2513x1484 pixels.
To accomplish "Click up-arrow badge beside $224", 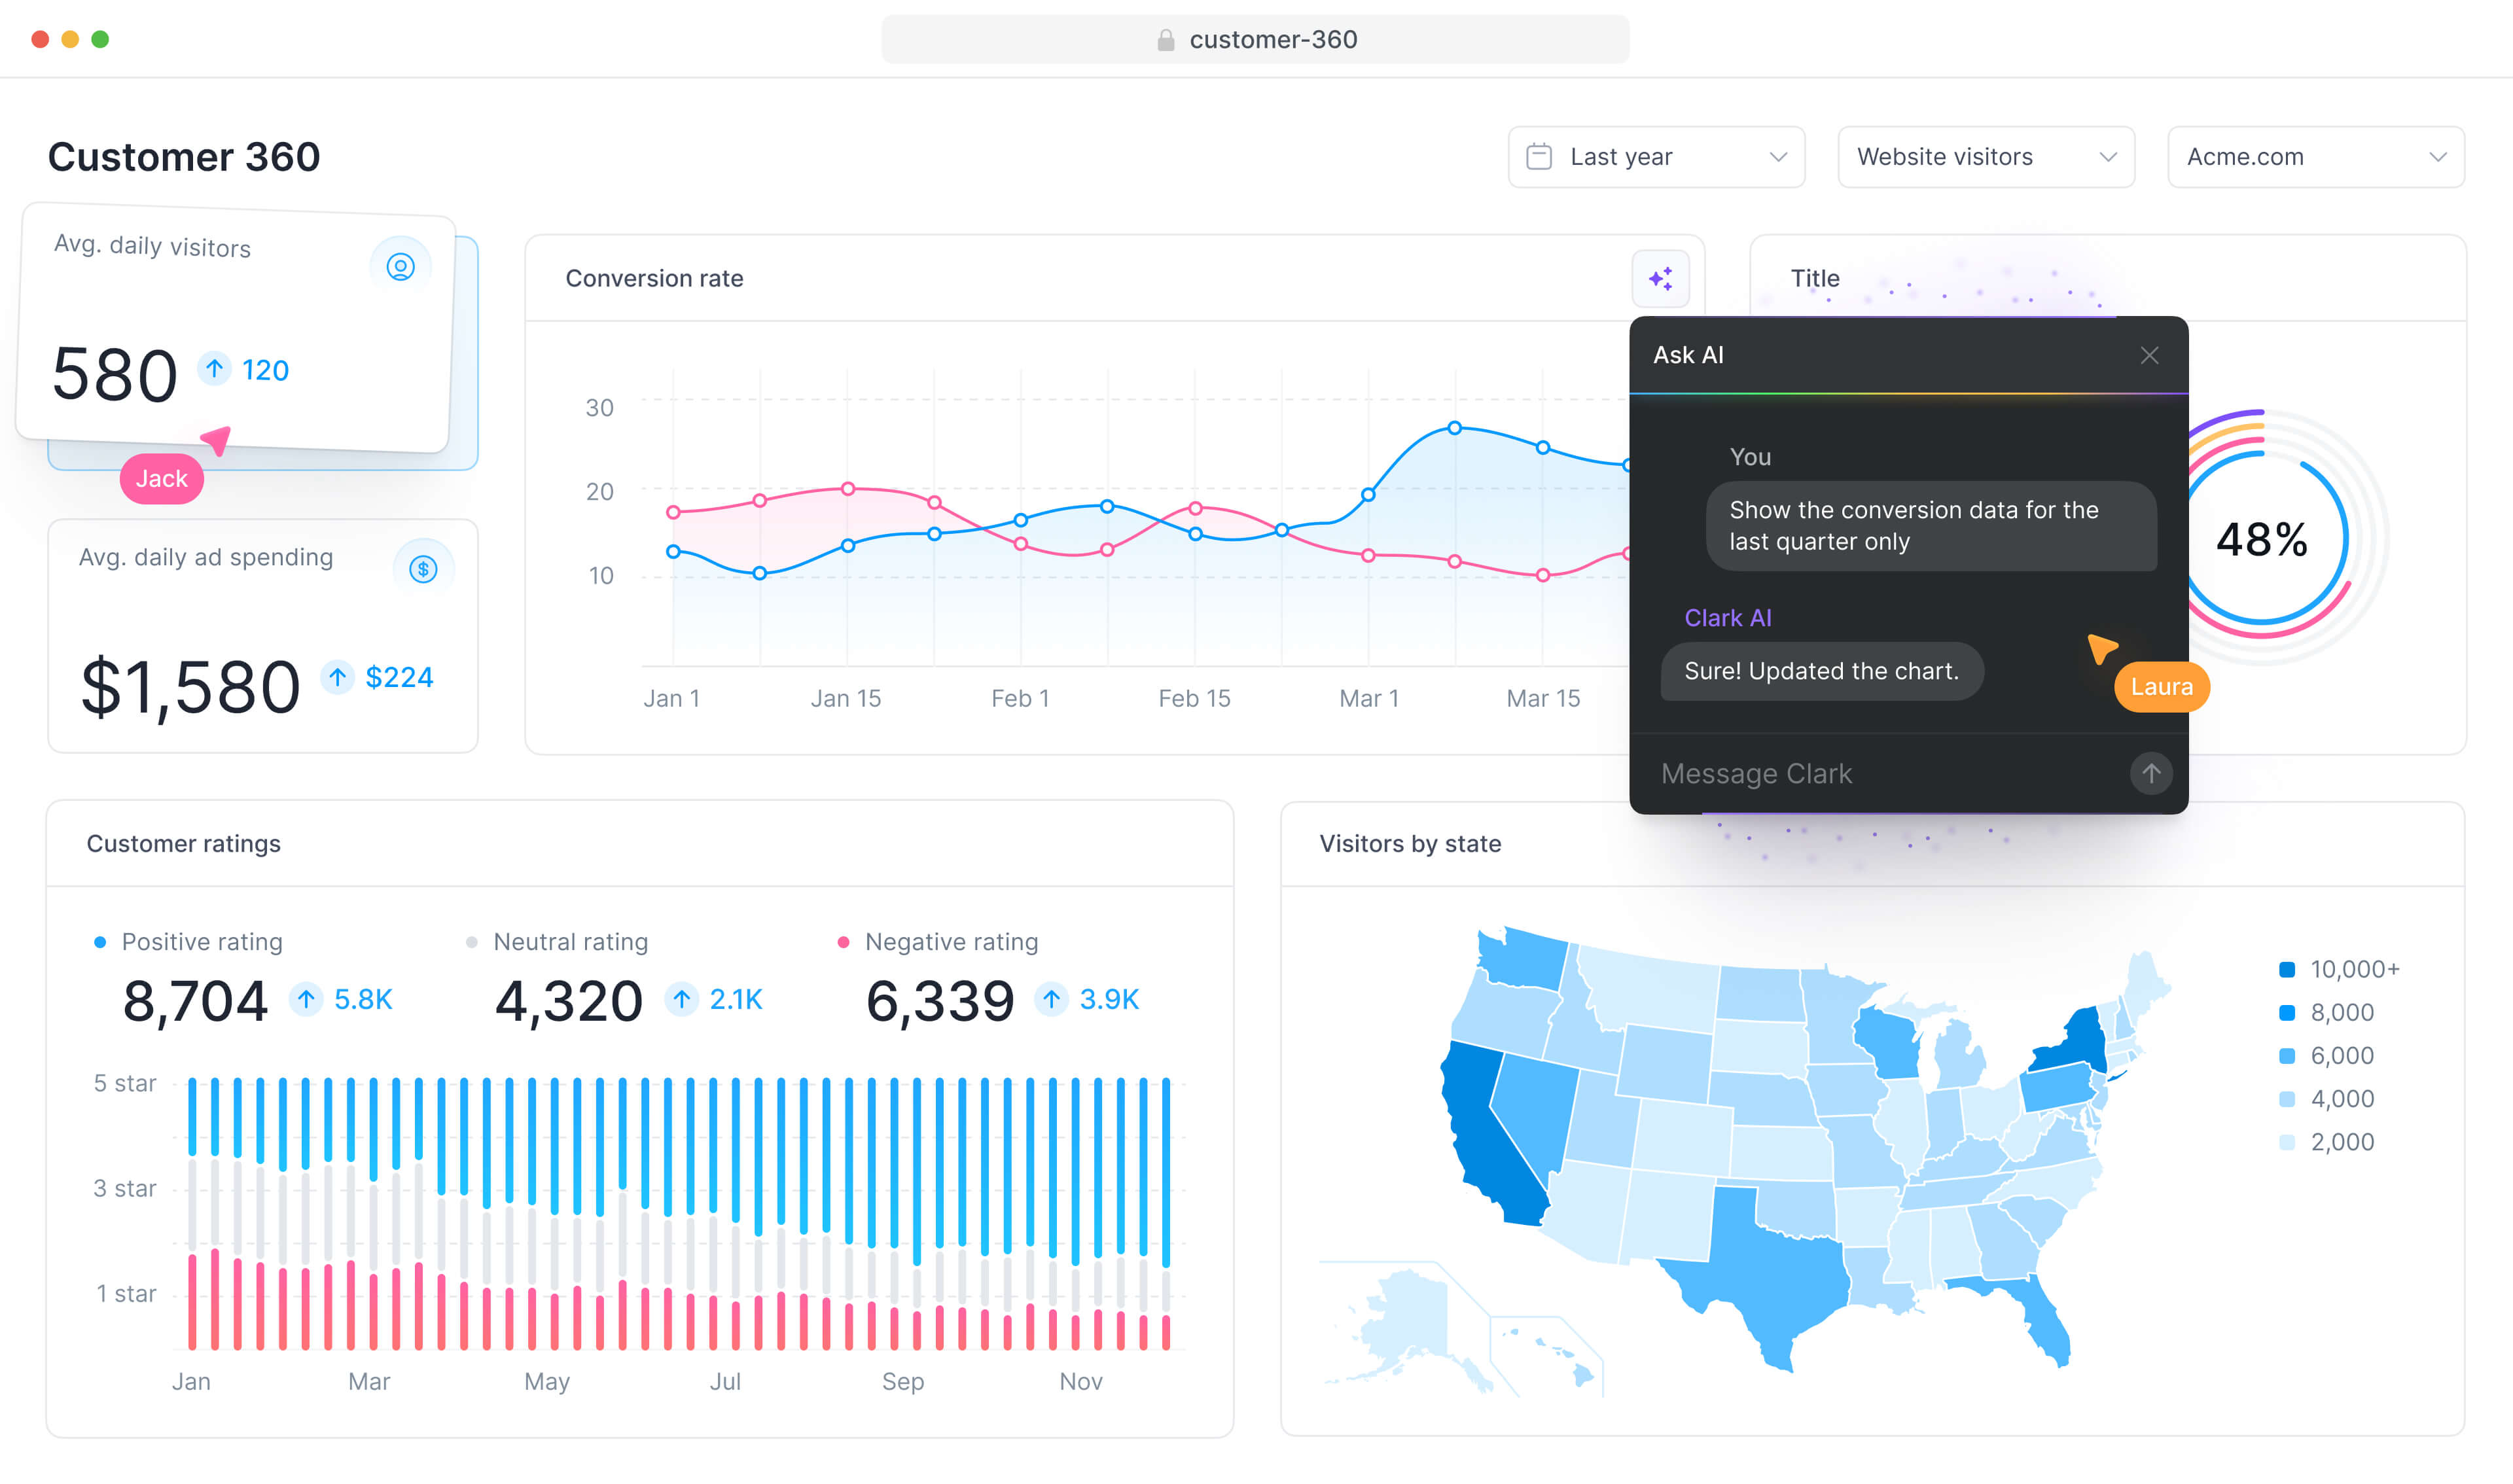I will [338, 677].
